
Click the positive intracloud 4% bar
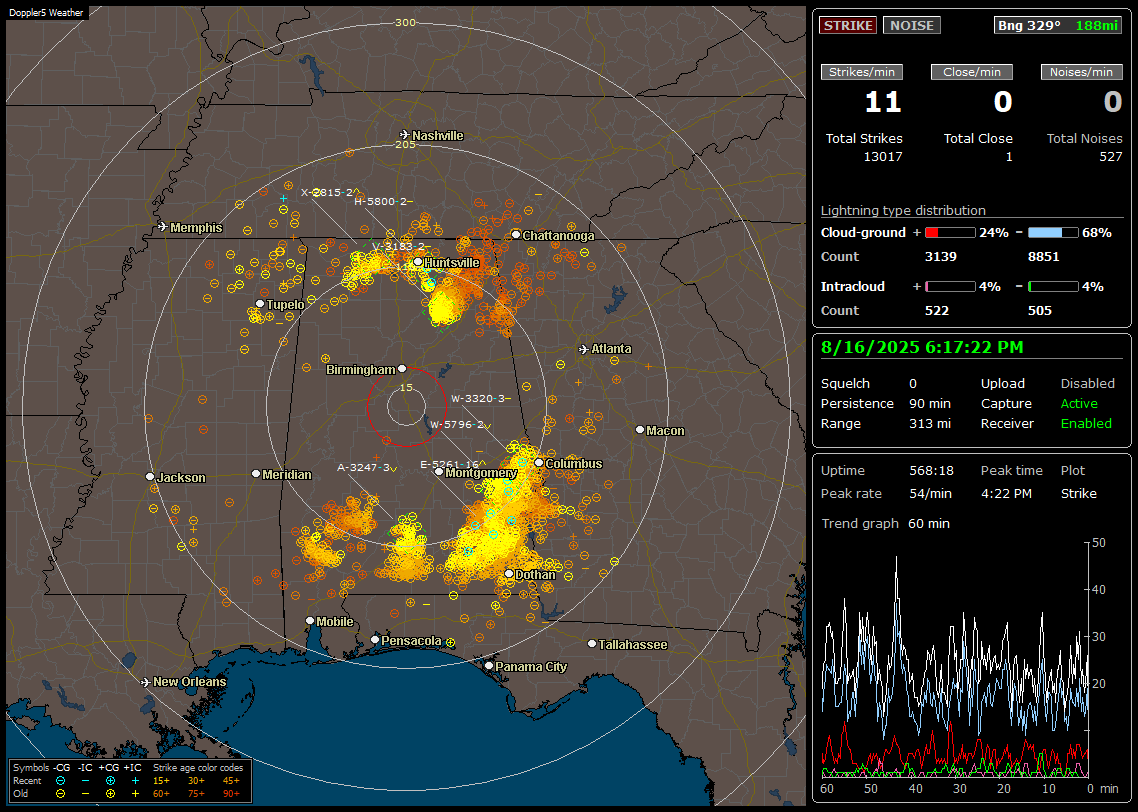[950, 287]
